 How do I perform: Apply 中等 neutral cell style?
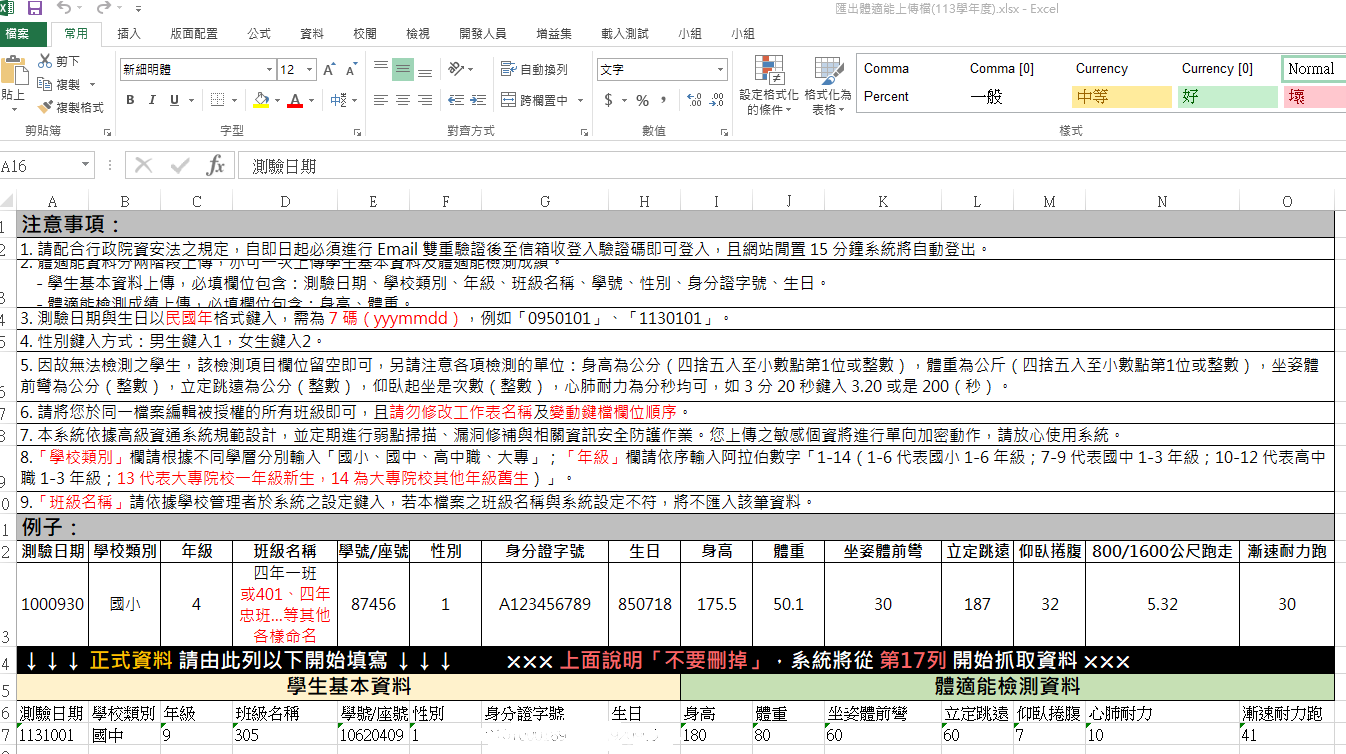click(1121, 97)
